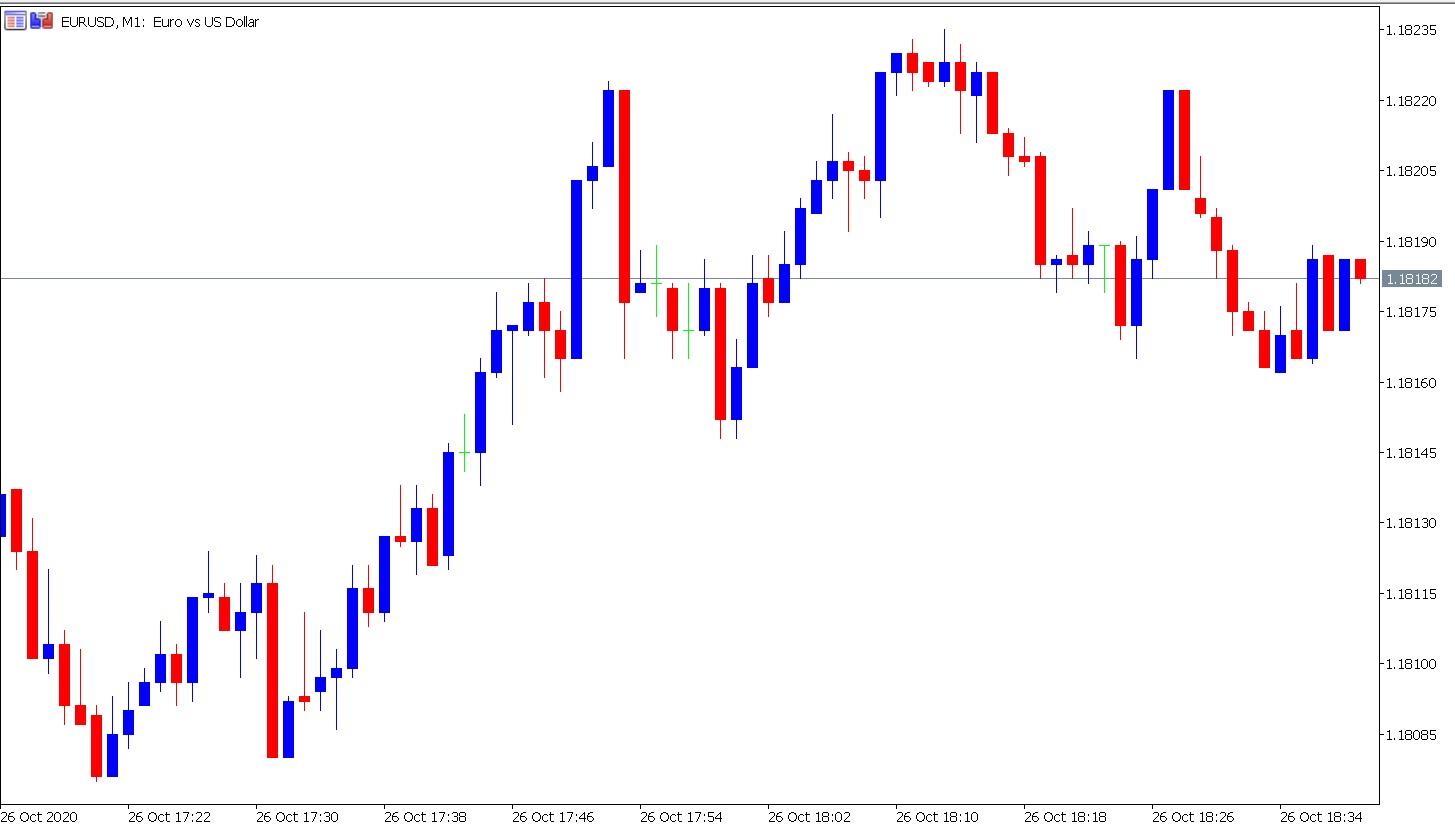This screenshot has width=1455, height=831.
Task: Click the 26 Oct 17:22 time label
Action: click(169, 817)
